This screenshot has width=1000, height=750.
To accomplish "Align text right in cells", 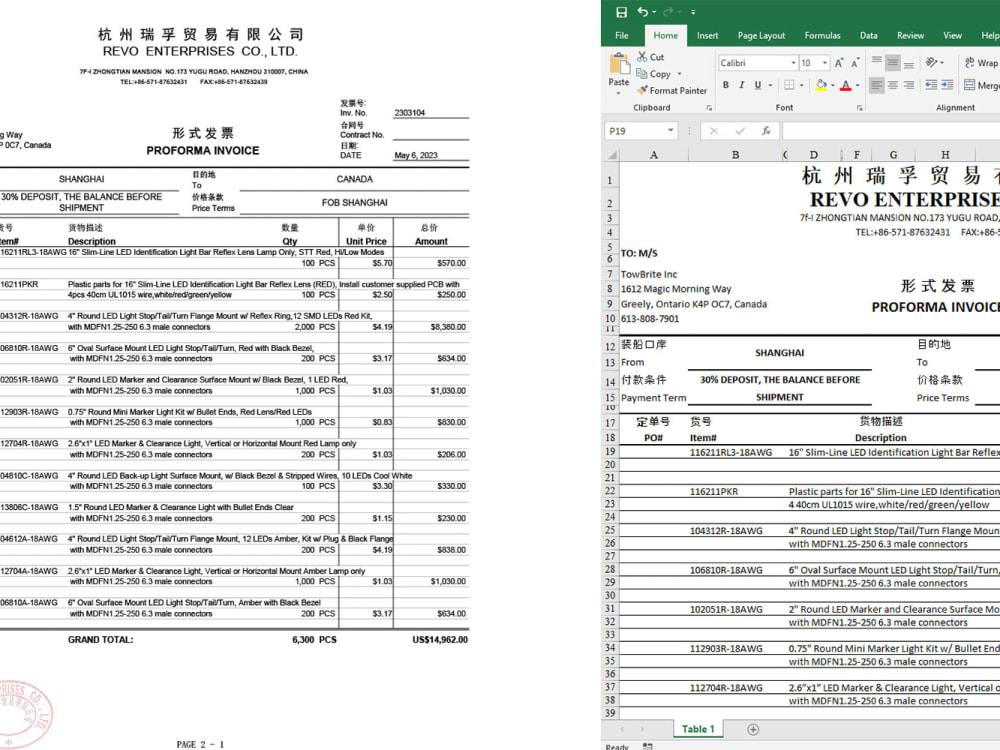I will pos(909,85).
